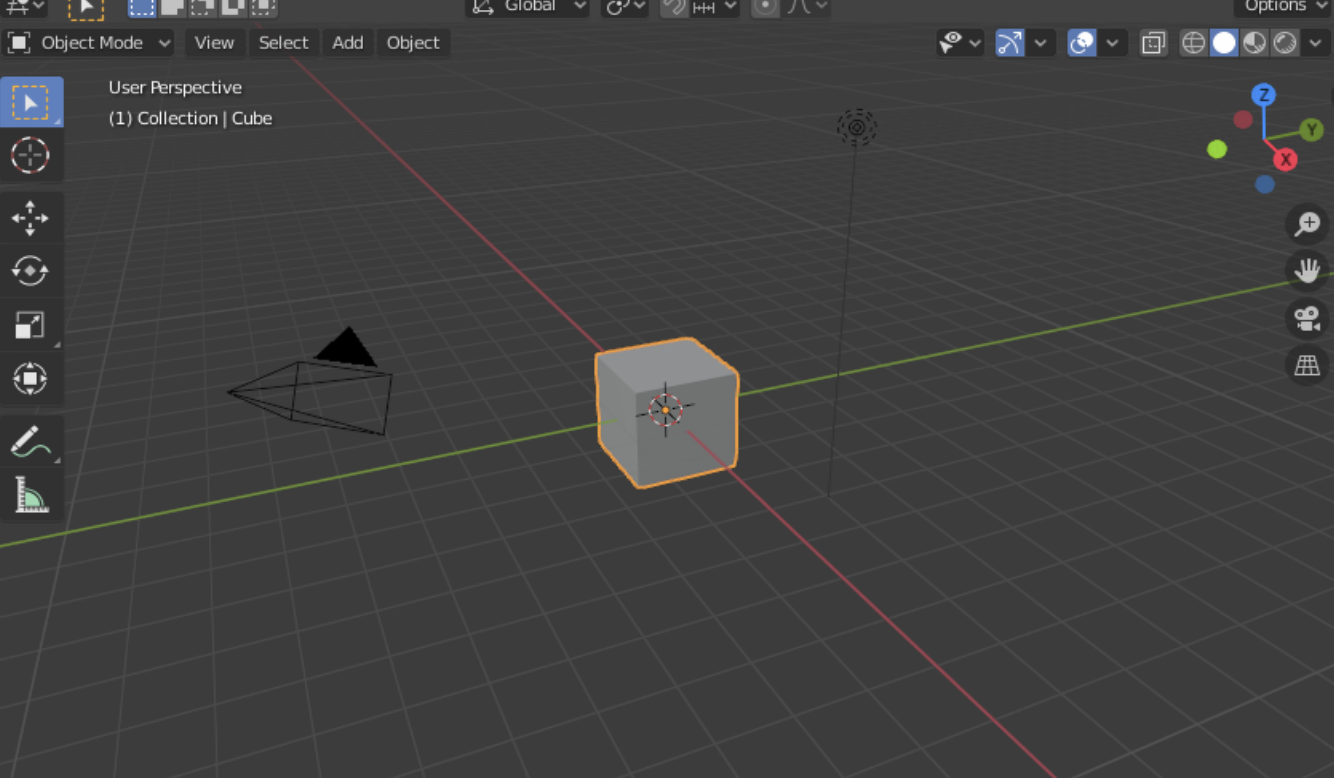The image size is (1334, 778).
Task: Activate the Move tool
Action: coord(30,218)
